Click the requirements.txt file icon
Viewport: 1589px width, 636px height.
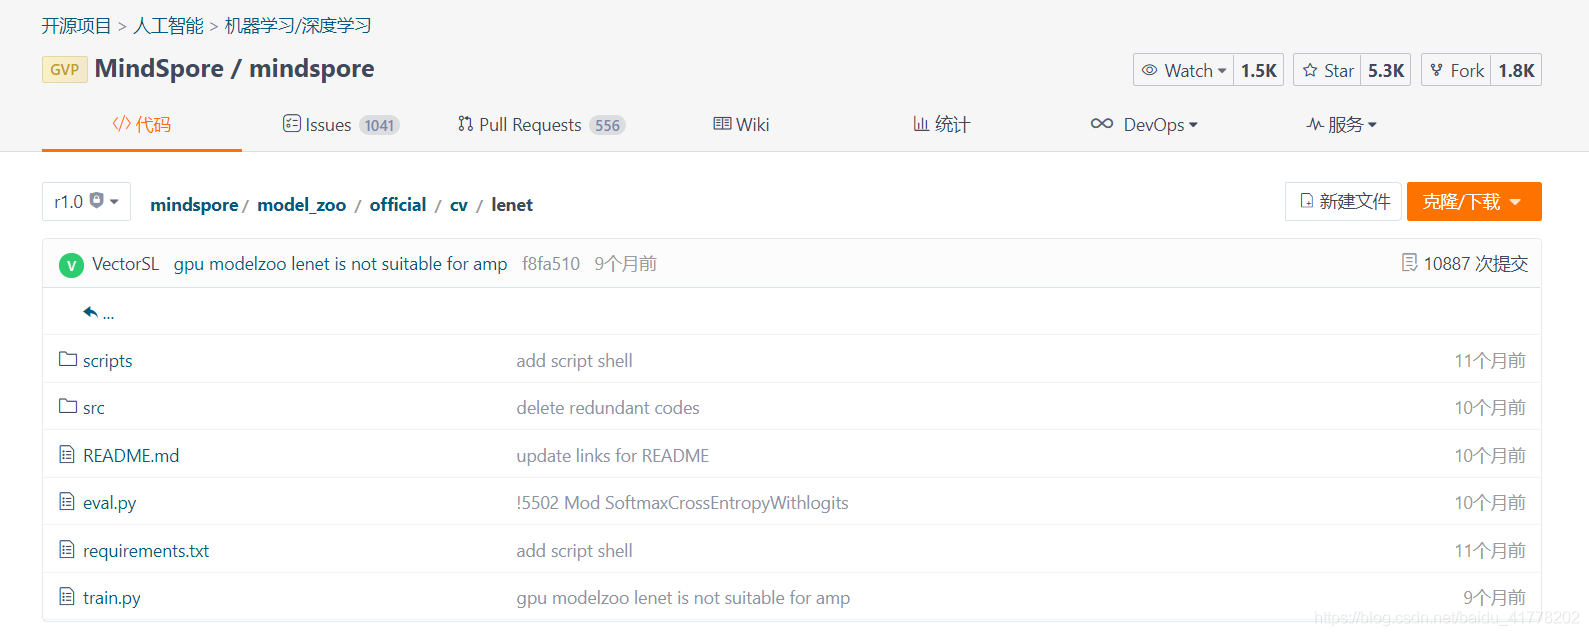[x=67, y=549]
